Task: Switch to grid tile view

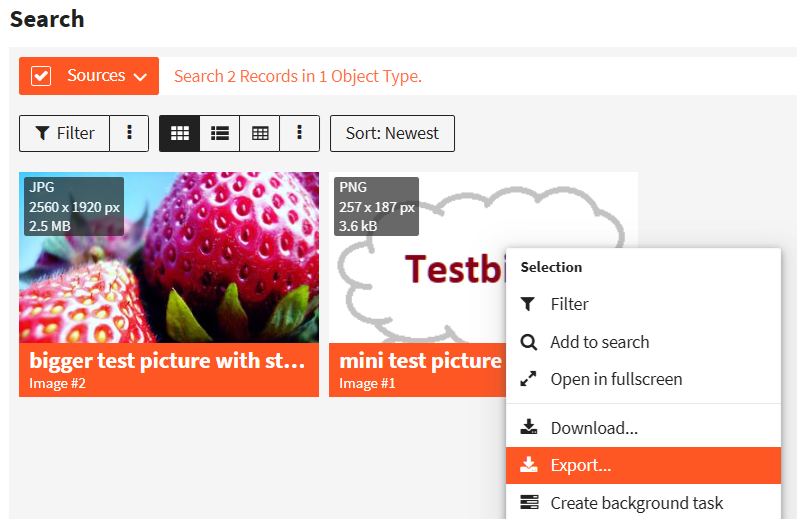Action: pos(180,133)
